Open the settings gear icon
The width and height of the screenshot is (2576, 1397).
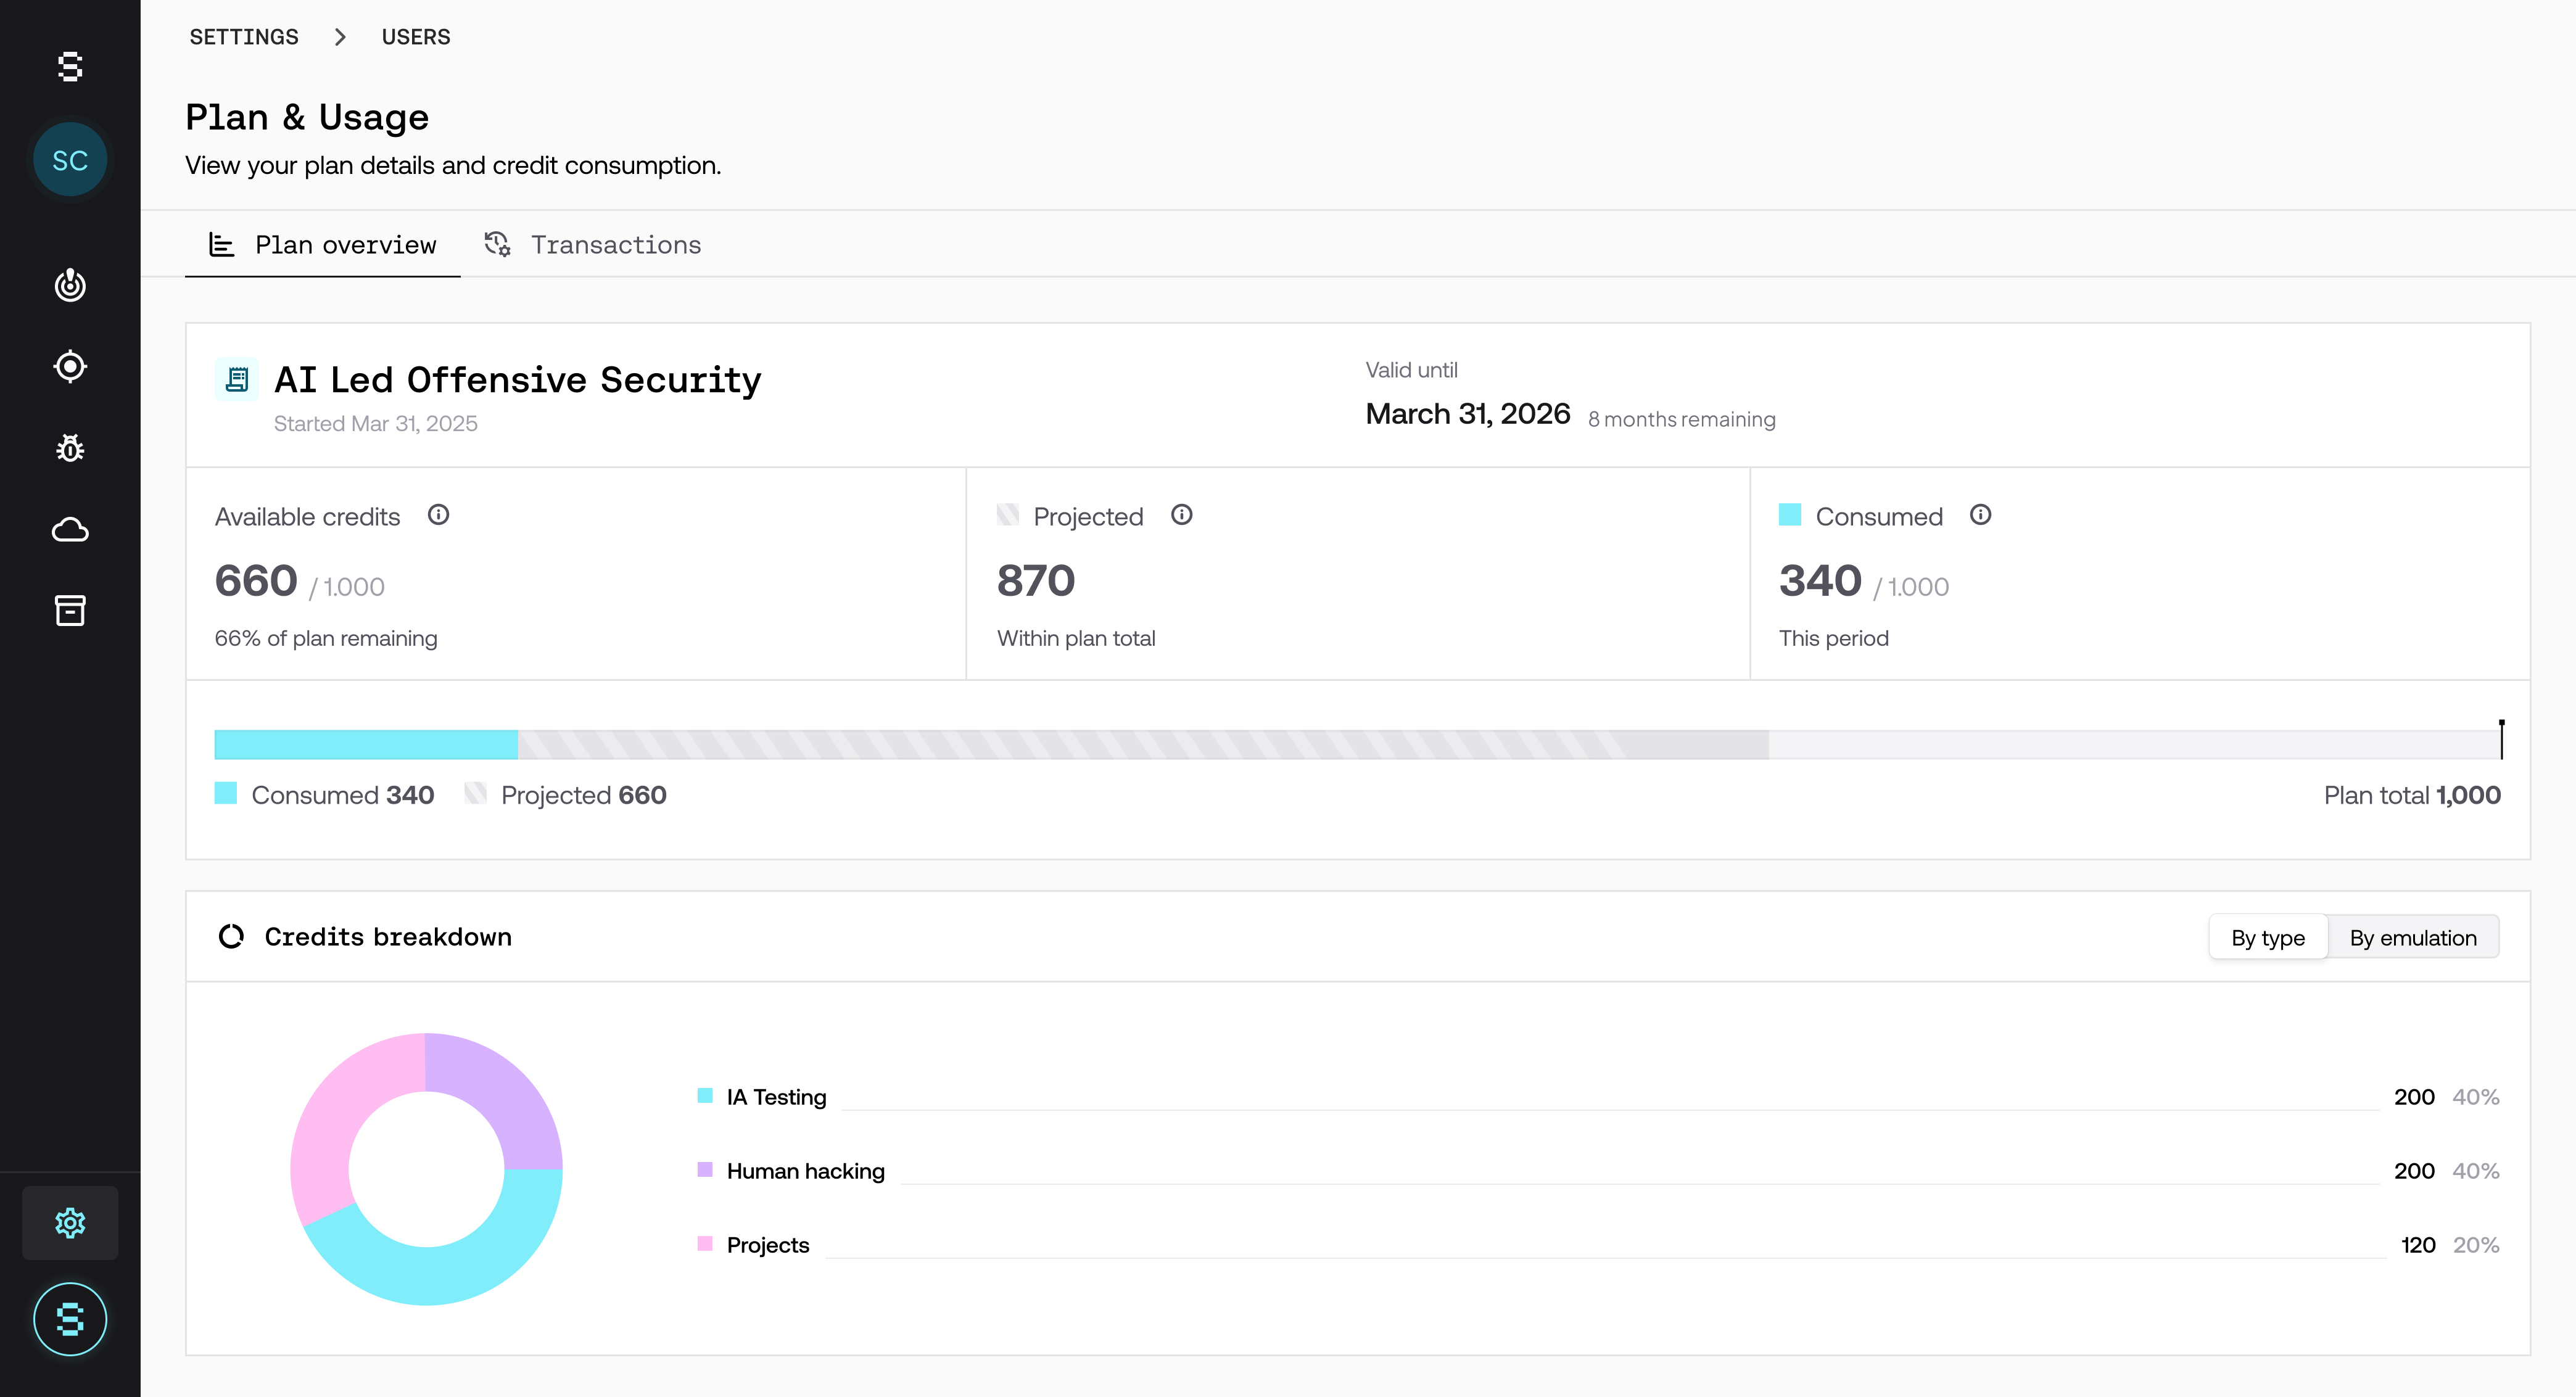[70, 1222]
